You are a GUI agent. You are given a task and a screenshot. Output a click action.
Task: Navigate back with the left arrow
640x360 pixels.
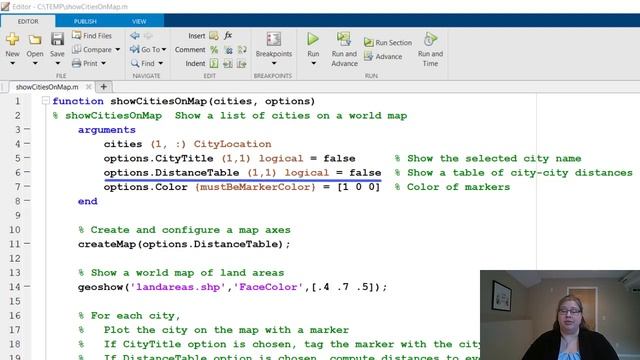(135, 36)
